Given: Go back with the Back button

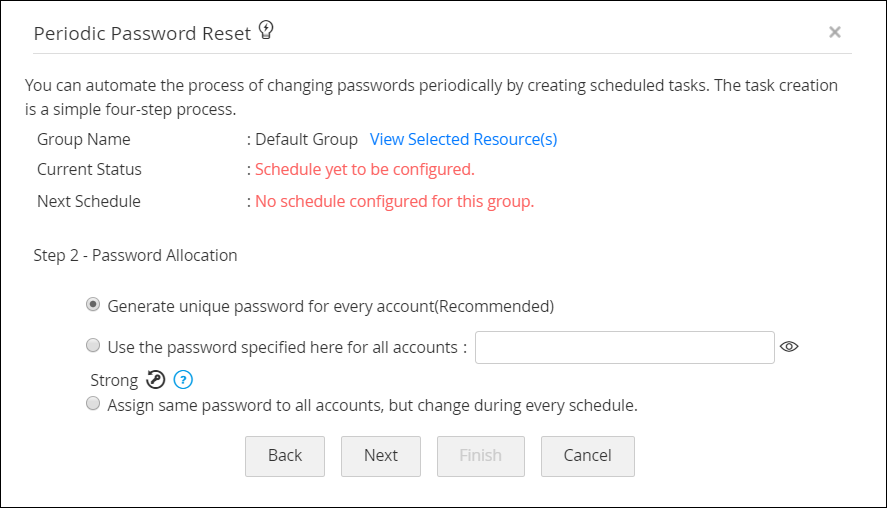Looking at the screenshot, I should pos(285,455).
